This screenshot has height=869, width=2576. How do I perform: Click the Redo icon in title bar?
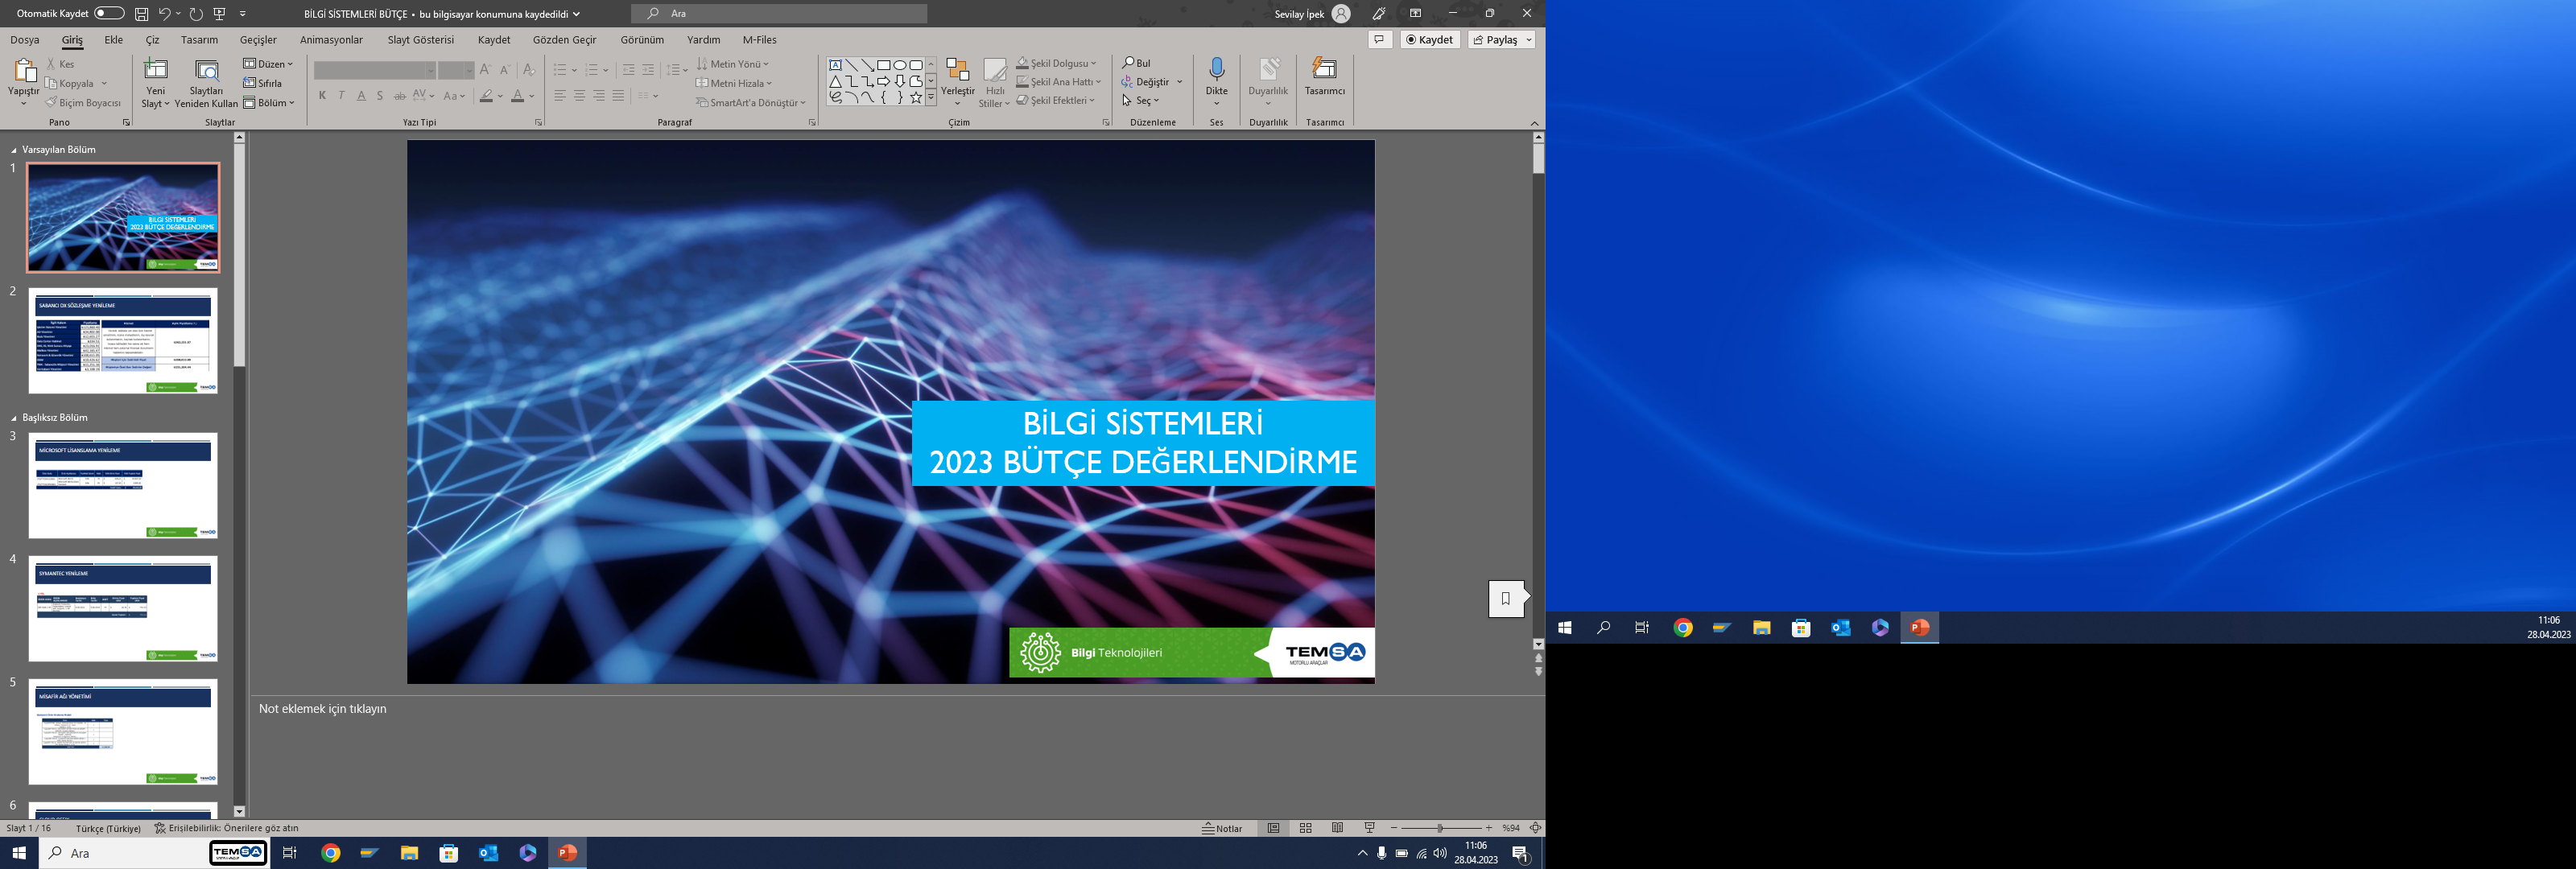196,14
